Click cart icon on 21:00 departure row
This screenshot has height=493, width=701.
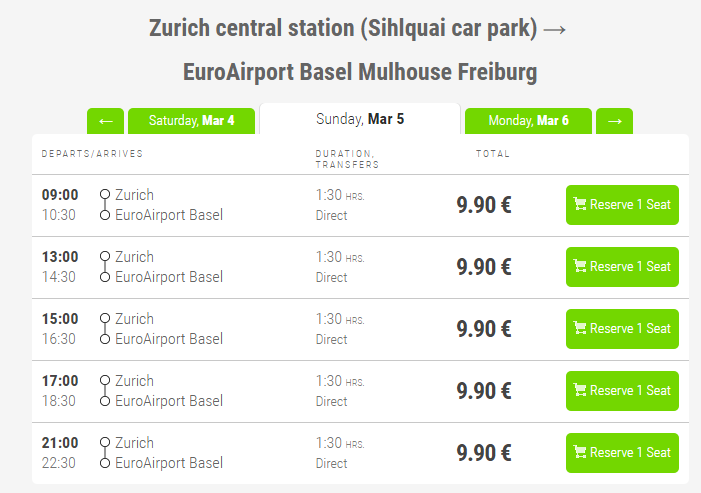click(580, 453)
